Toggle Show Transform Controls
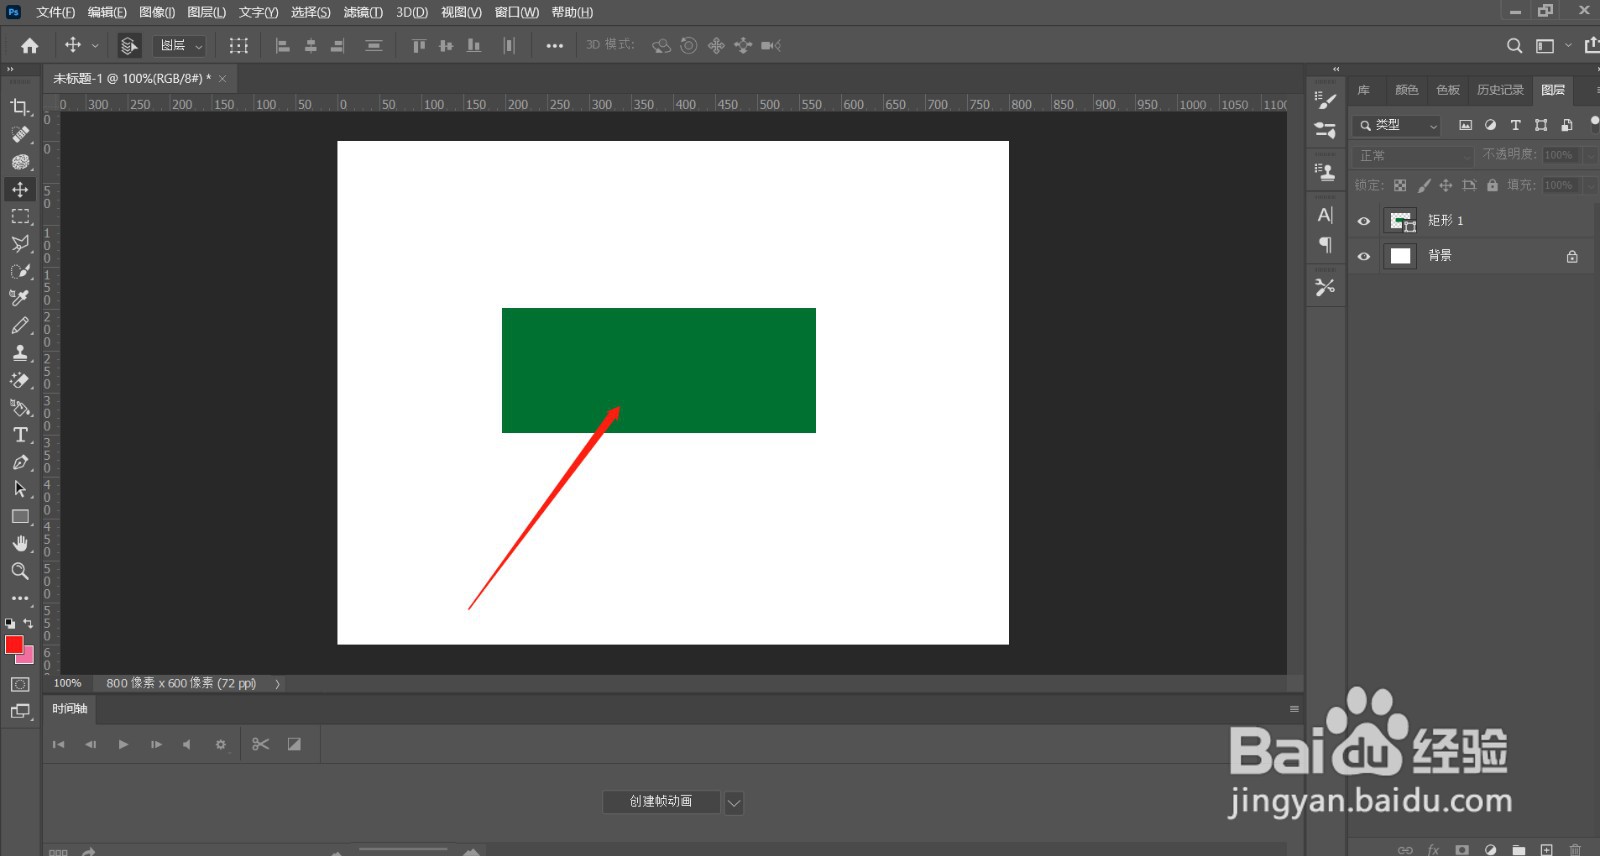Viewport: 1600px width, 856px height. [x=238, y=46]
